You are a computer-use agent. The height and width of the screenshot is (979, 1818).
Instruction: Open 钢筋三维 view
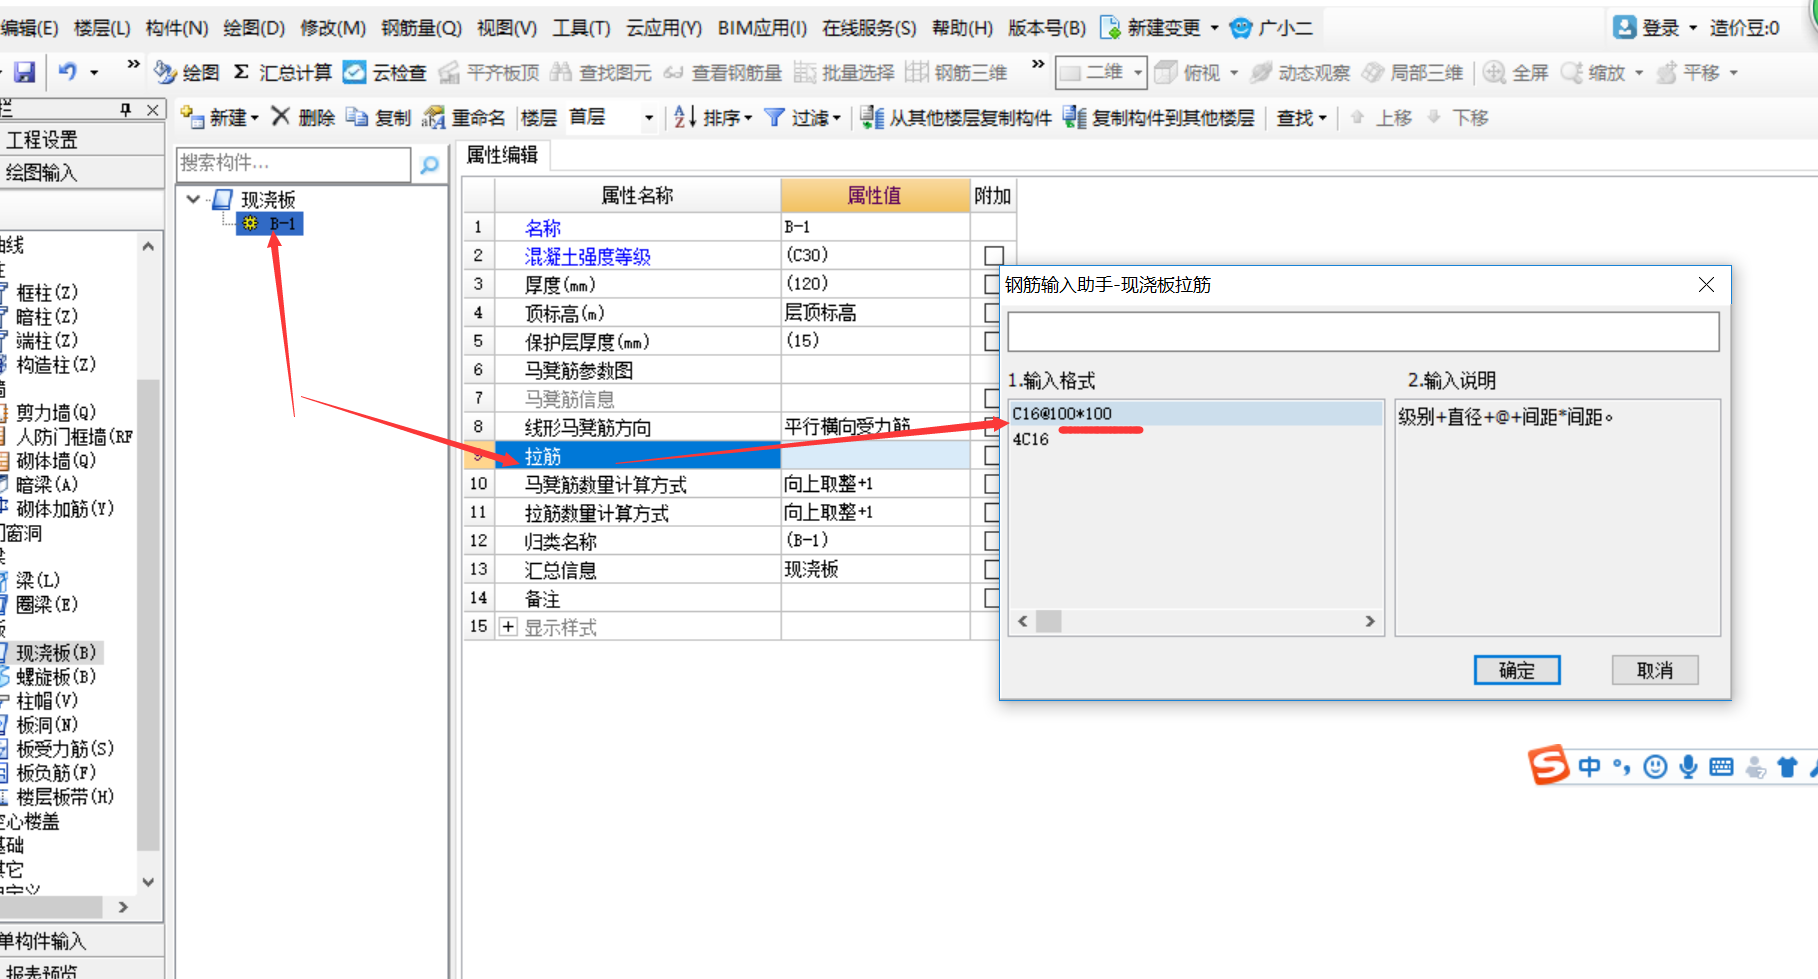(x=956, y=72)
